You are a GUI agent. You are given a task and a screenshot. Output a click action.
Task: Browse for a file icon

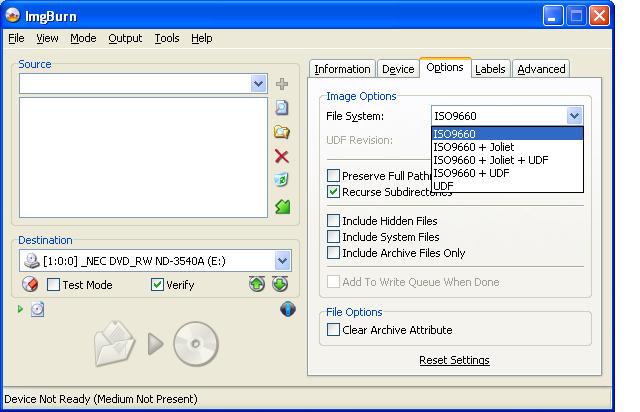point(282,108)
